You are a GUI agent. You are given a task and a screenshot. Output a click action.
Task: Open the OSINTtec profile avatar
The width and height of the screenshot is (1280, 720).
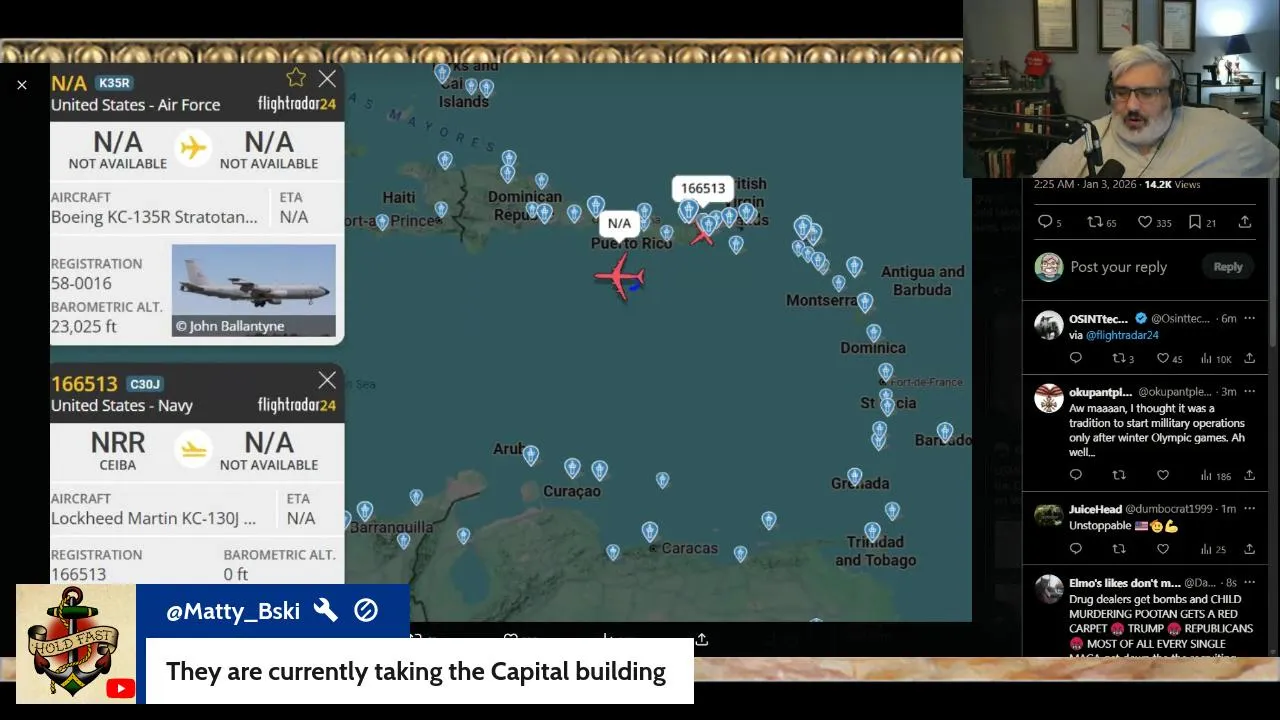(1049, 325)
